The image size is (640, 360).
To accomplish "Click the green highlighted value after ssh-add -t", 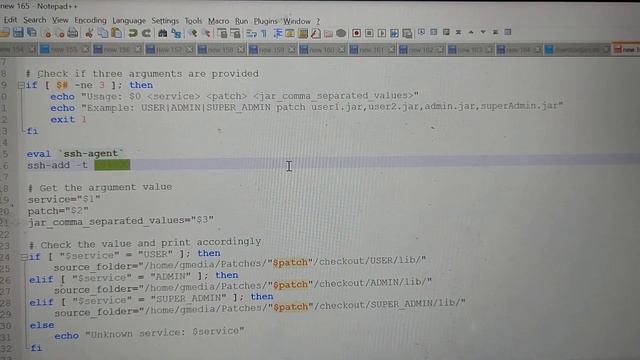I will click(112, 165).
